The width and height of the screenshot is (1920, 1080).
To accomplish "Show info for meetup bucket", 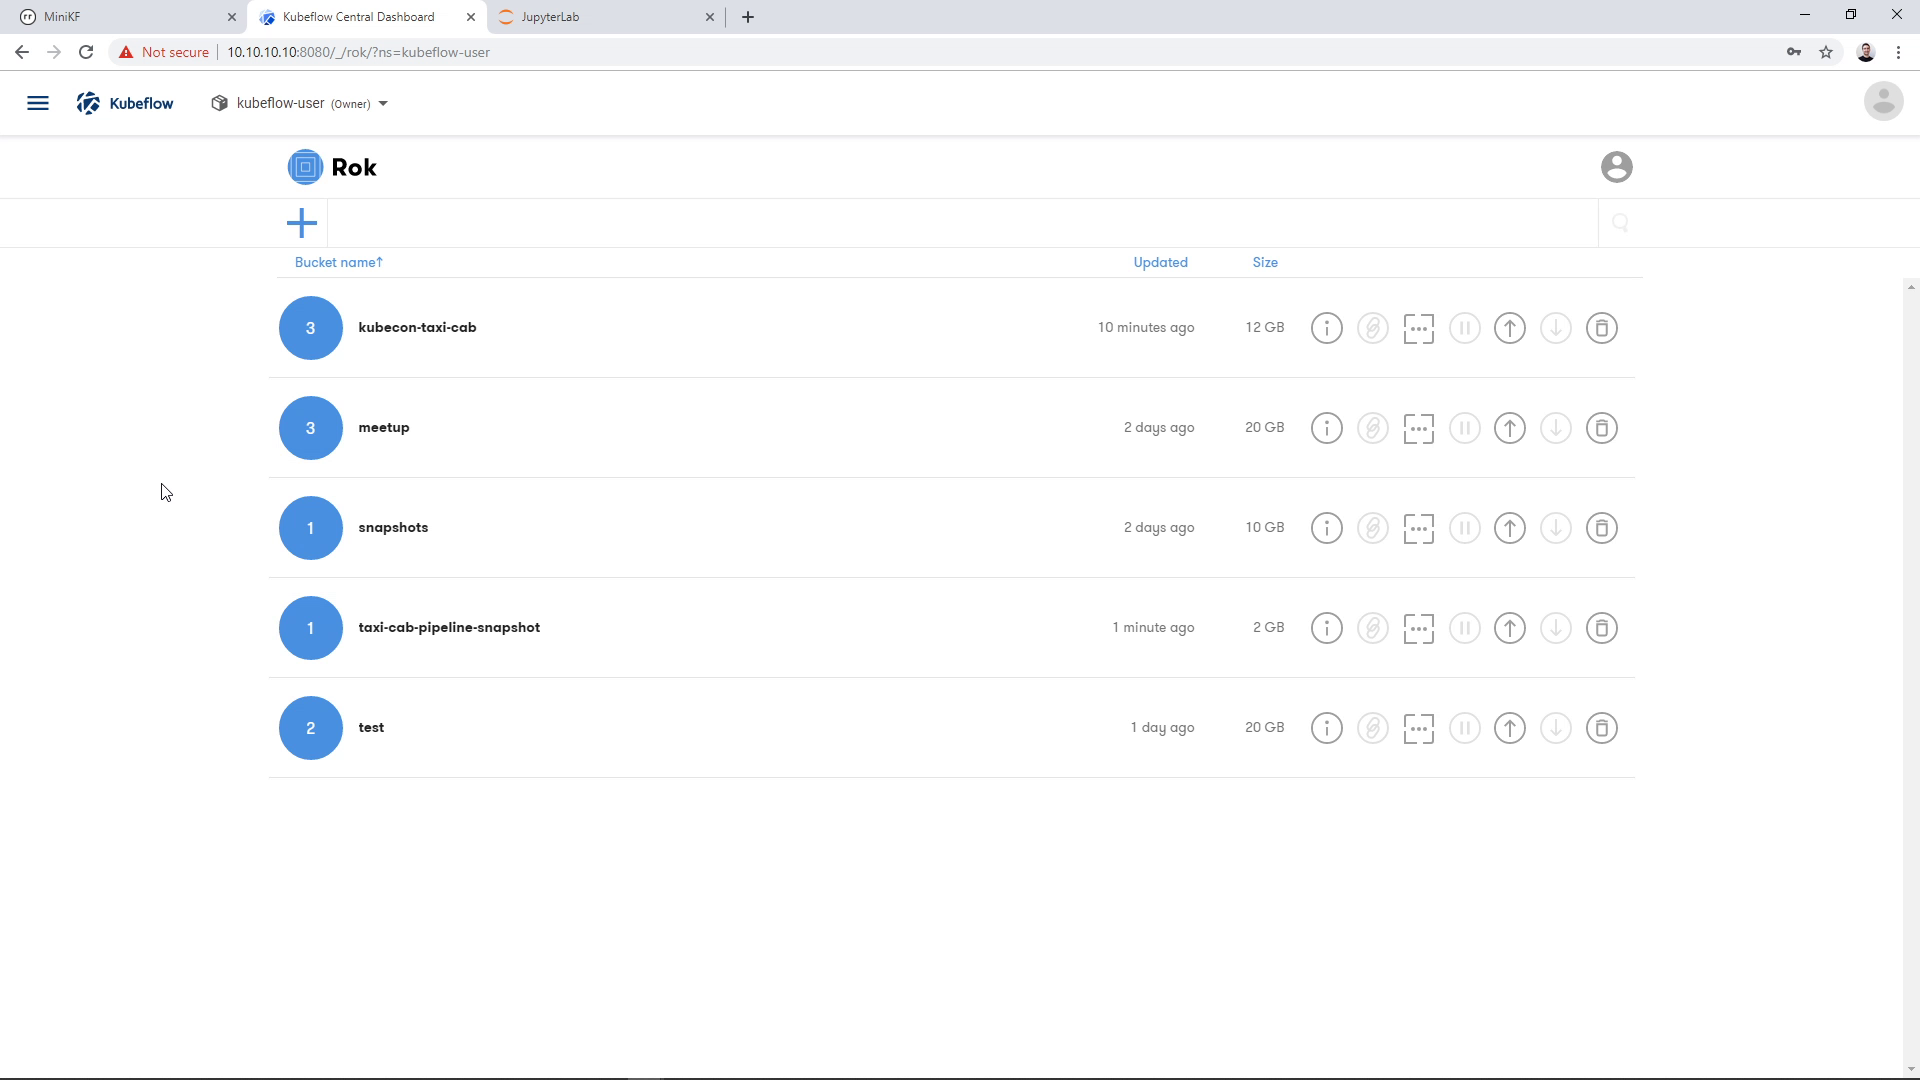I will click(x=1326, y=428).
